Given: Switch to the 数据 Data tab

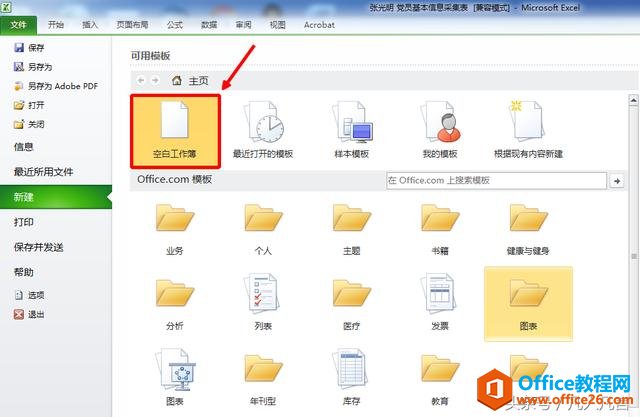Looking at the screenshot, I should coord(209,25).
